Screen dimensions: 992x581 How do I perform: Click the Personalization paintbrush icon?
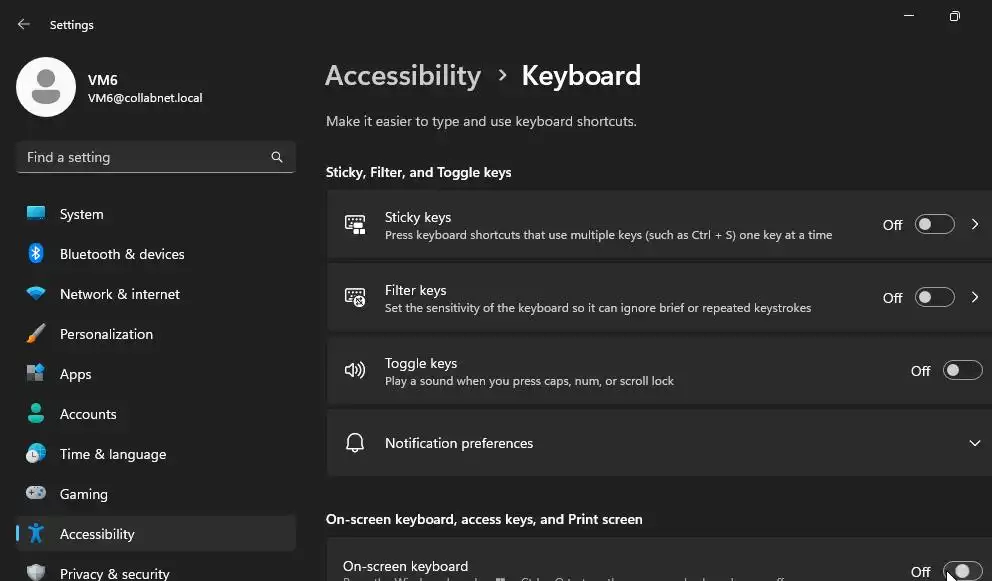tap(36, 334)
